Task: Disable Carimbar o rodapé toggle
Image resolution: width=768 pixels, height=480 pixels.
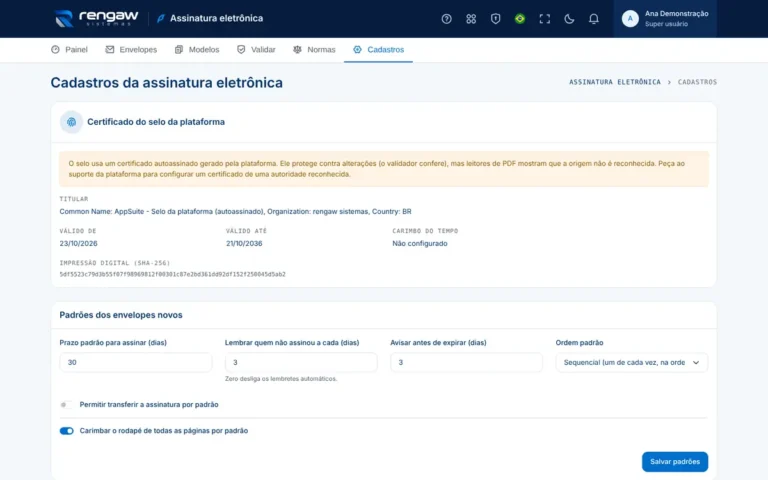Action: [x=67, y=431]
